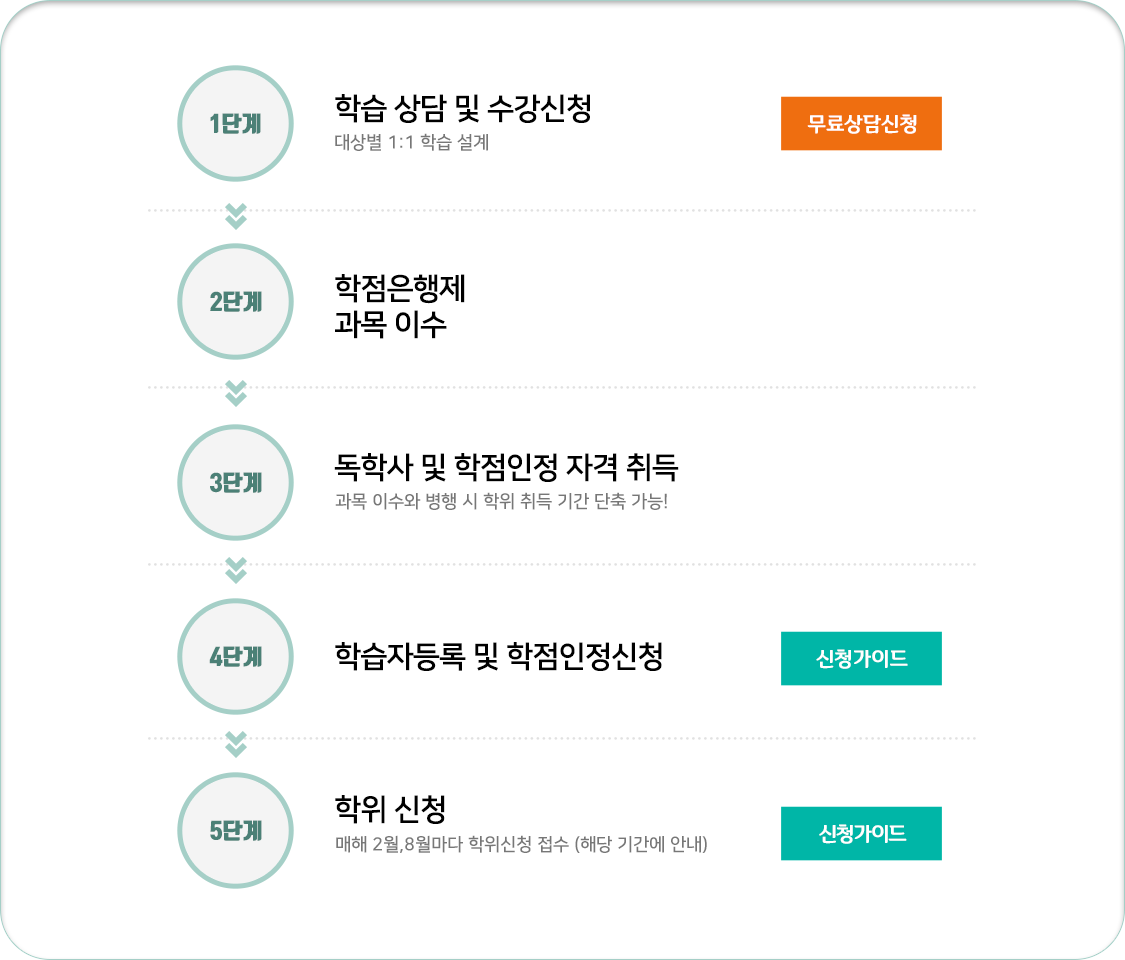This screenshot has height=960, width=1125.
Task: Open the orange 무료상담신청 button
Action: tap(861, 123)
